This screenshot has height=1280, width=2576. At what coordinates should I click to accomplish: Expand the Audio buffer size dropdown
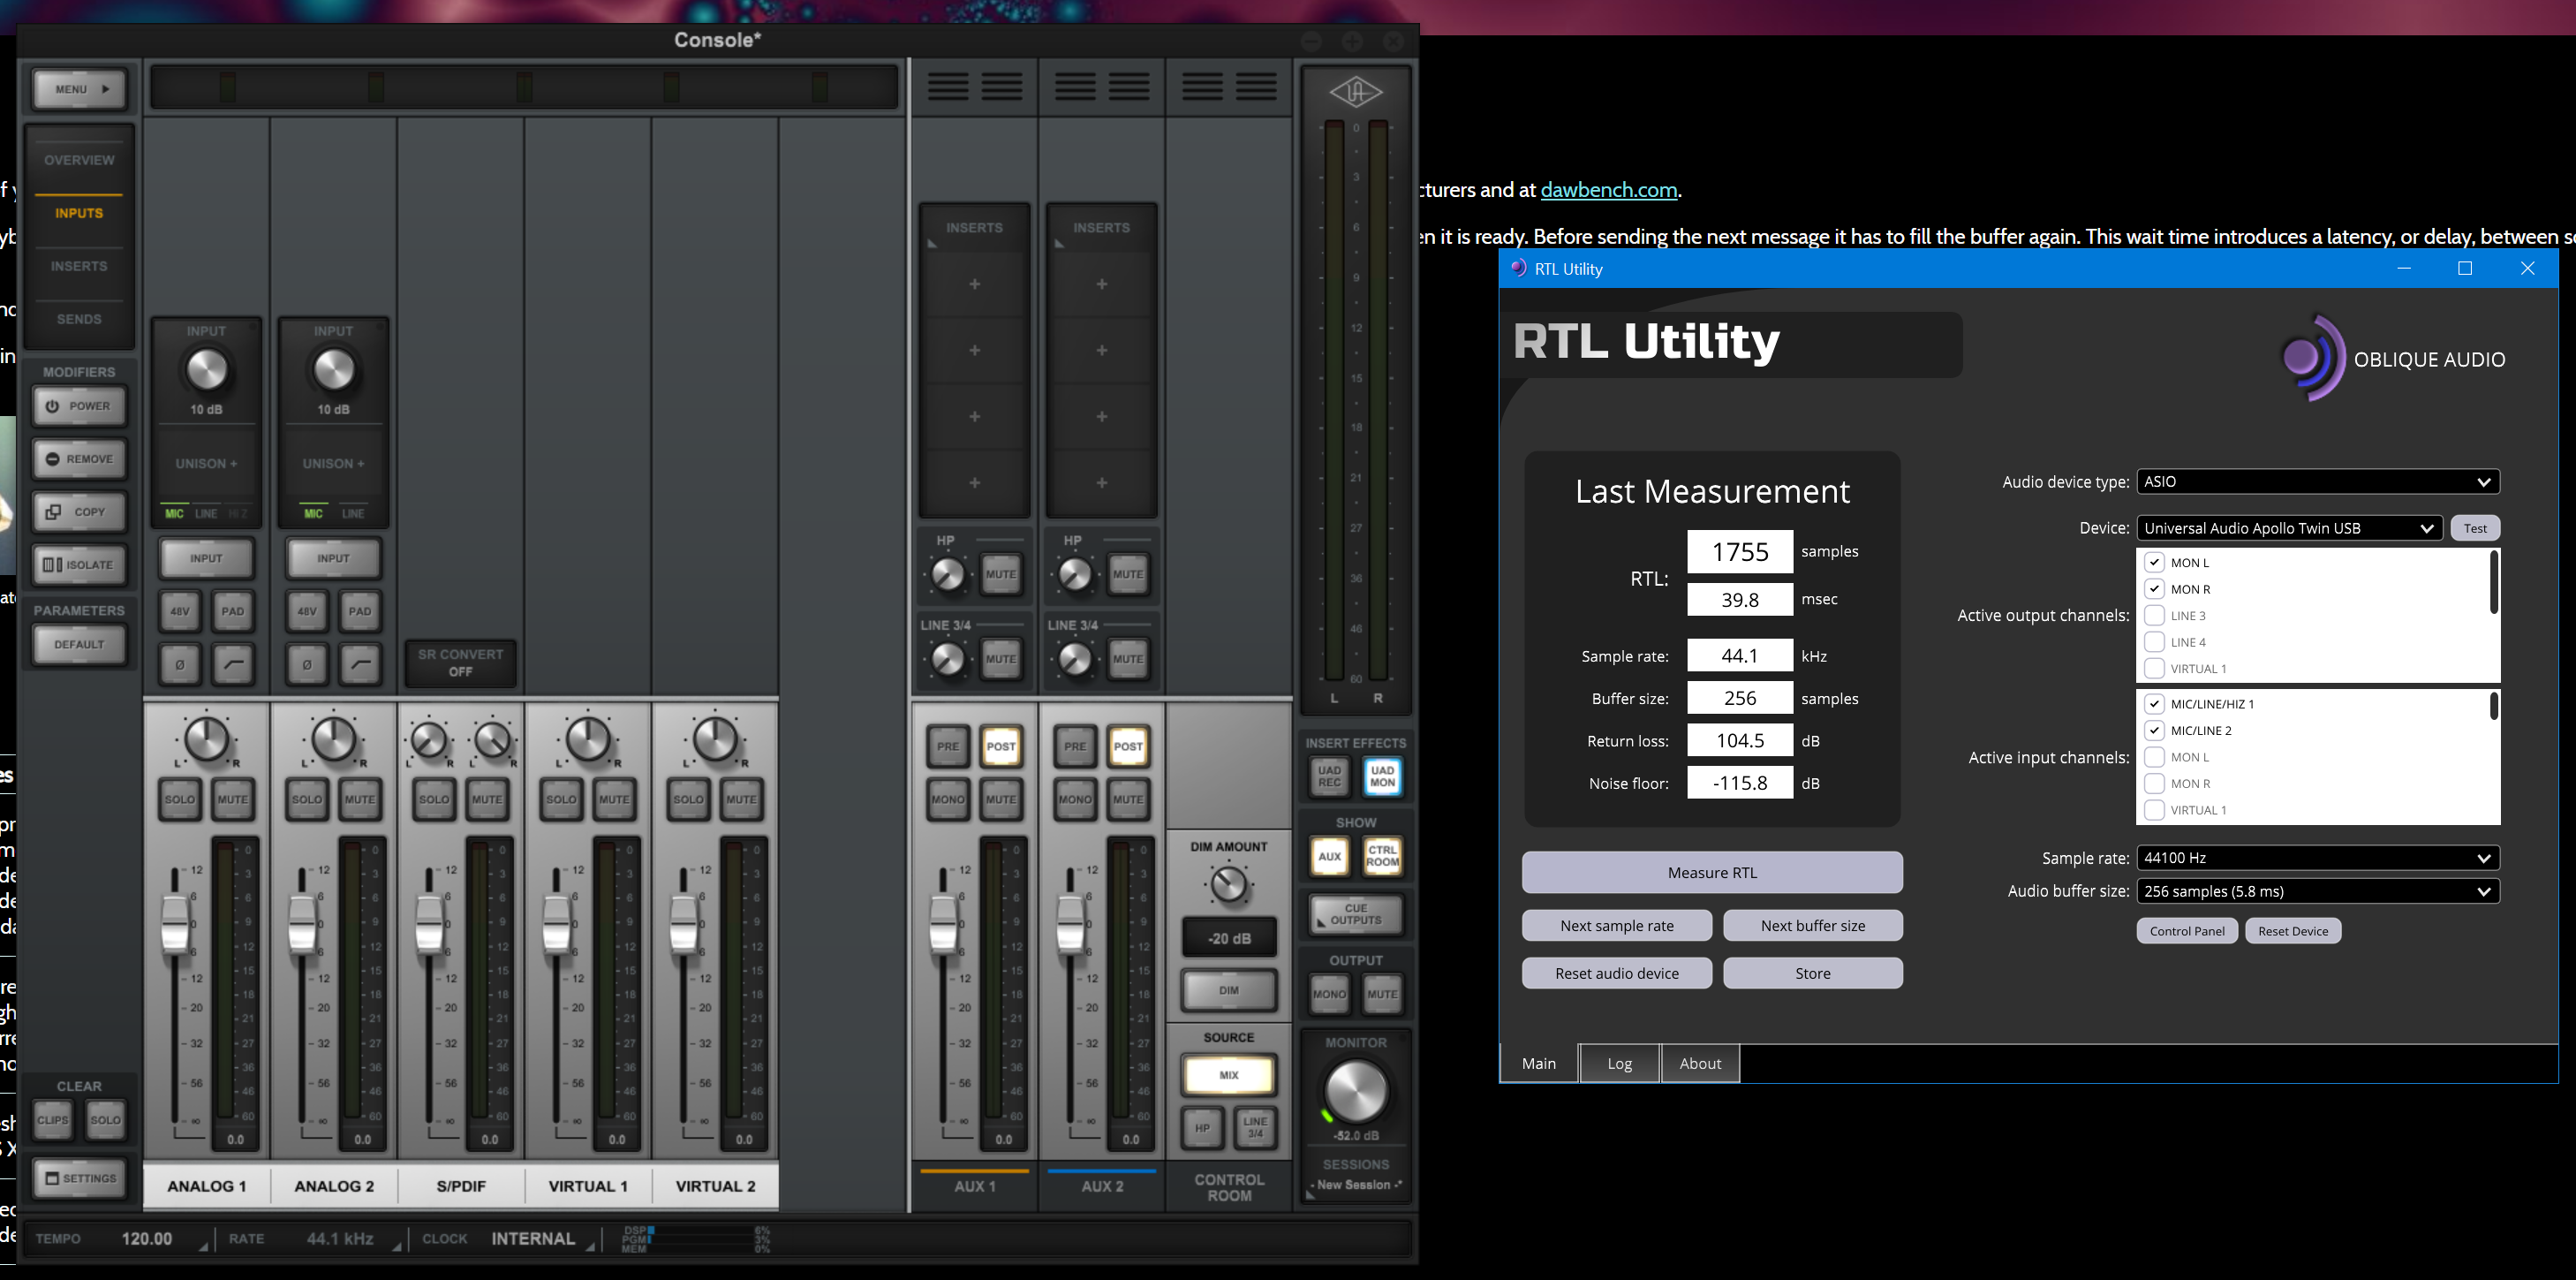2317,891
